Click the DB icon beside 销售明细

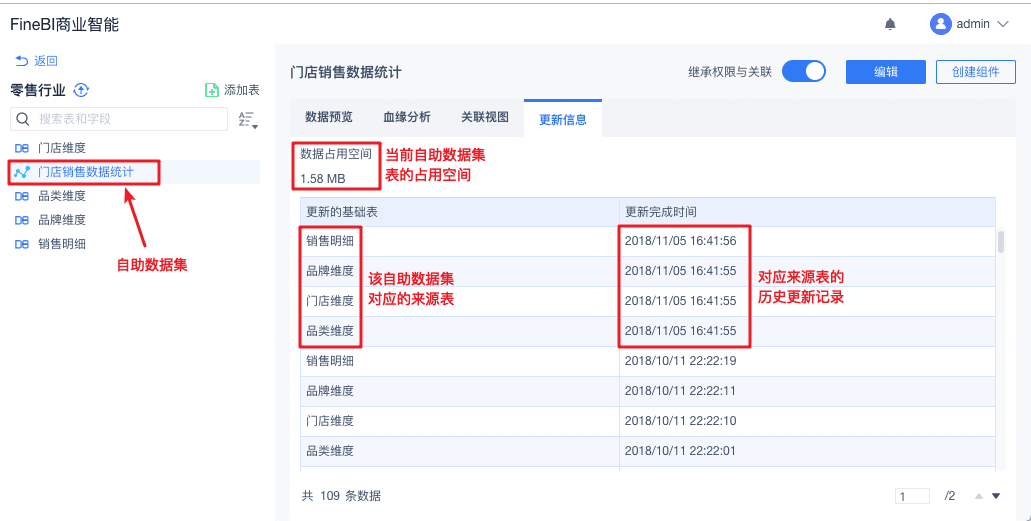22,244
